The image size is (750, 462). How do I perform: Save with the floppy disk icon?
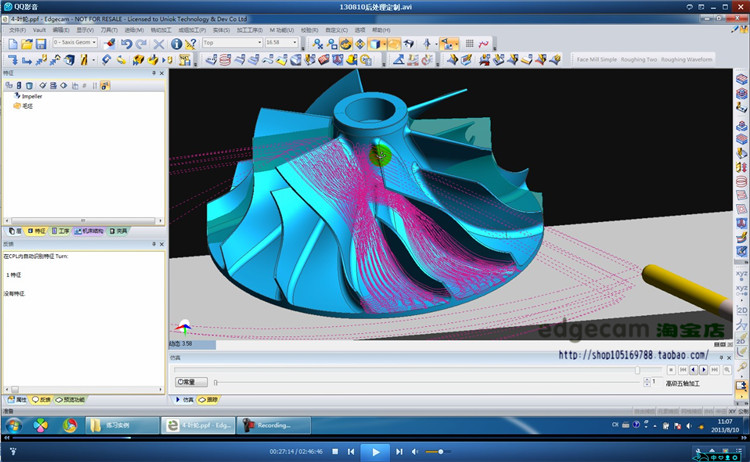click(x=41, y=44)
